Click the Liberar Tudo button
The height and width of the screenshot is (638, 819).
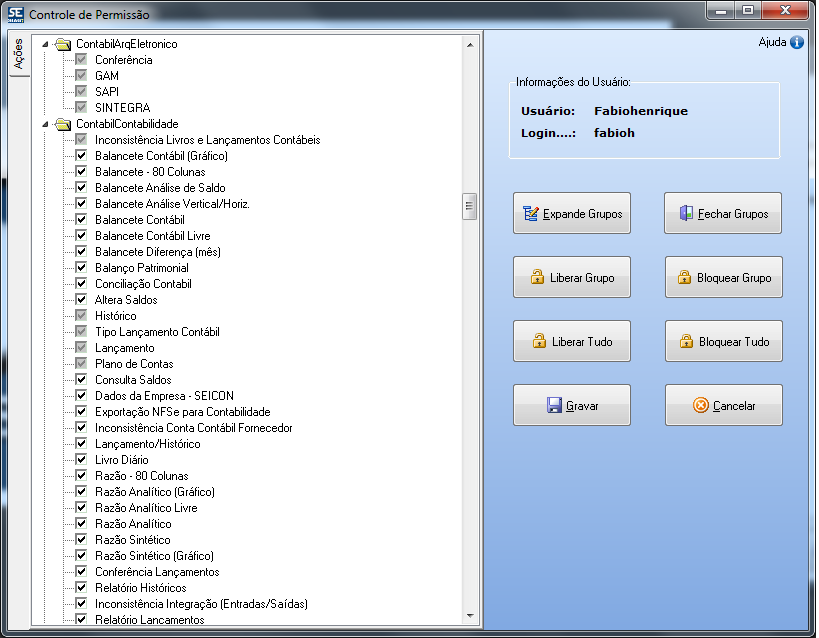pos(572,342)
